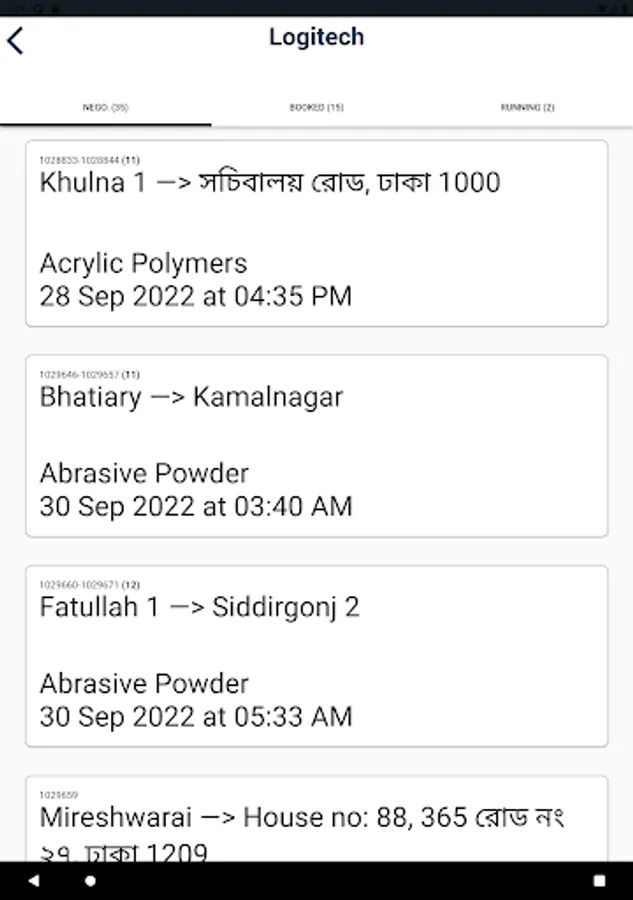Select the RUNNING (2) tab
The height and width of the screenshot is (900, 633).
click(527, 107)
